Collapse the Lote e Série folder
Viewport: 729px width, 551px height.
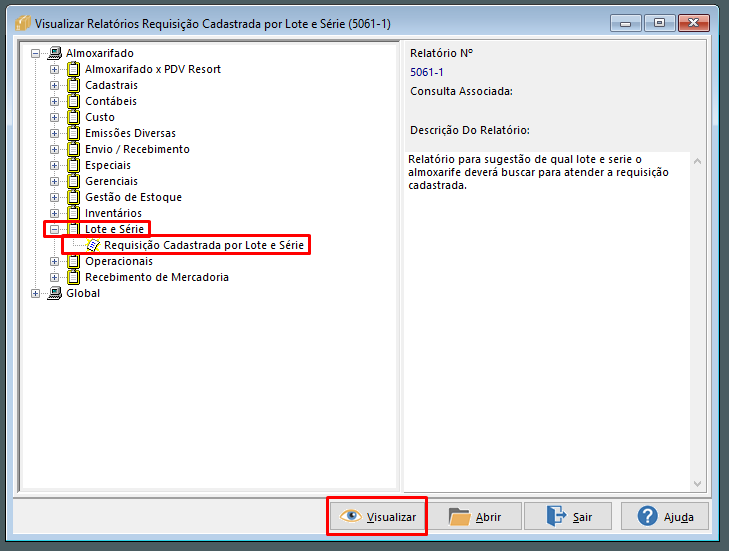(x=54, y=229)
